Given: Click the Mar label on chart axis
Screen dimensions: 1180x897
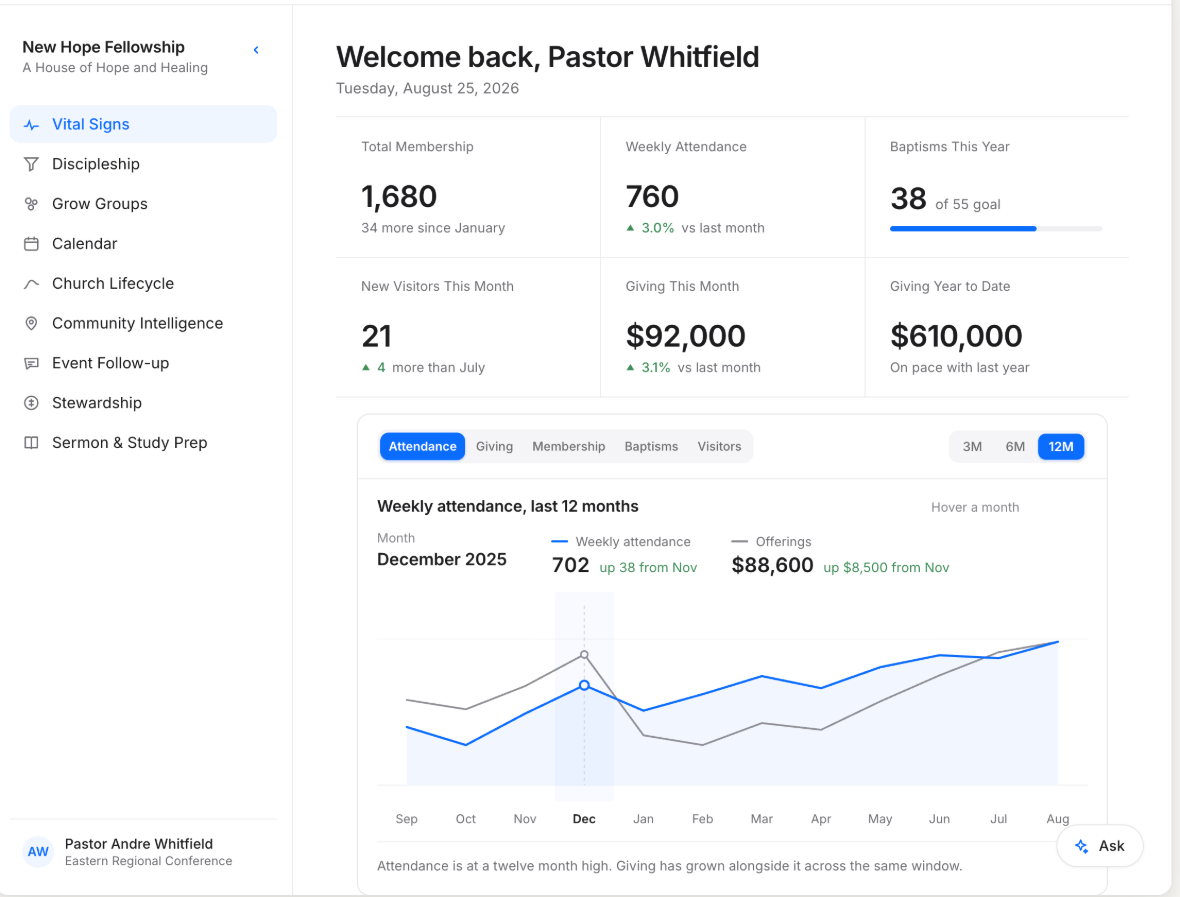Looking at the screenshot, I should pos(762,819).
